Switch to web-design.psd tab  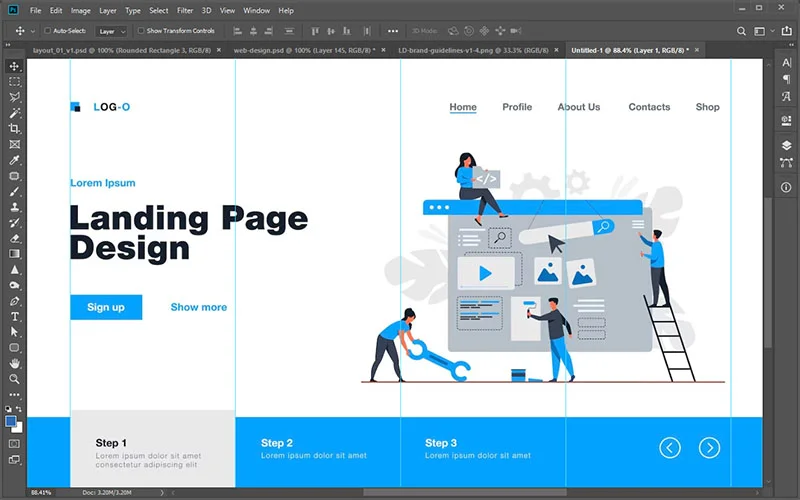point(304,50)
